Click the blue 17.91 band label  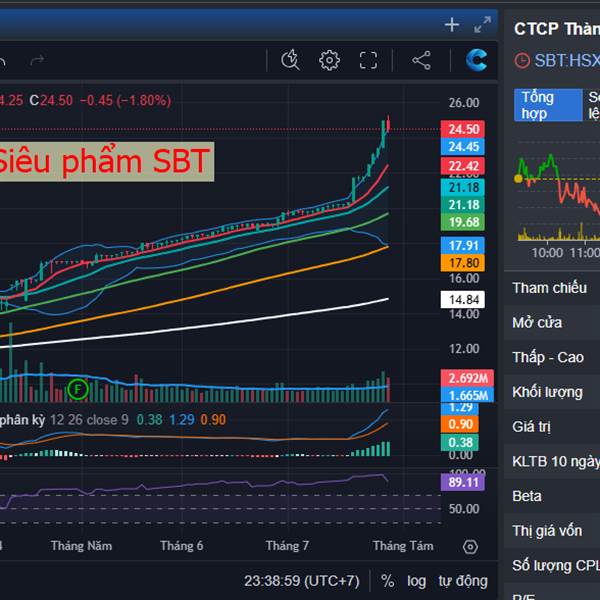coord(463,245)
